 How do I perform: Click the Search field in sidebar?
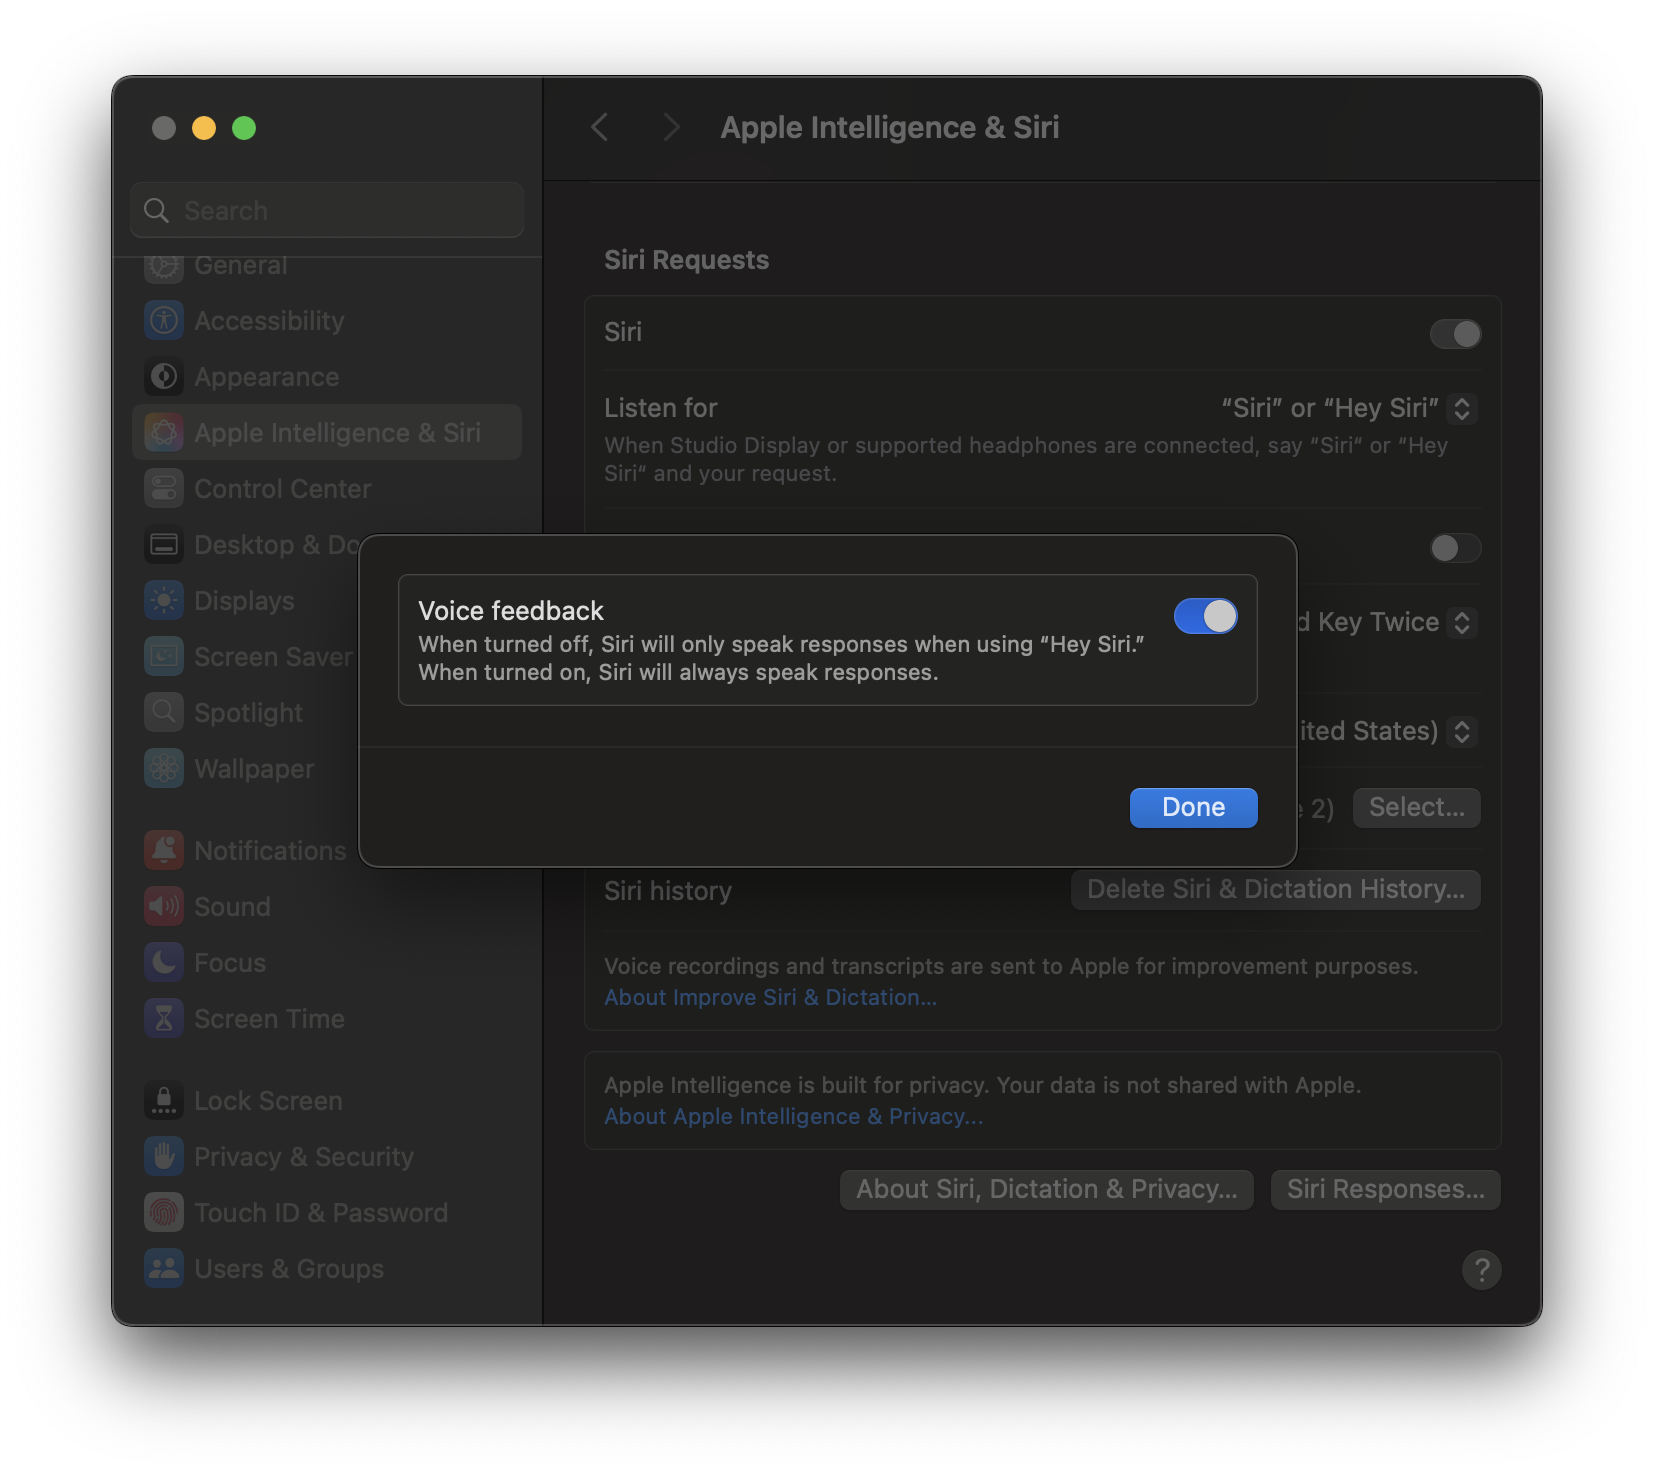click(327, 210)
